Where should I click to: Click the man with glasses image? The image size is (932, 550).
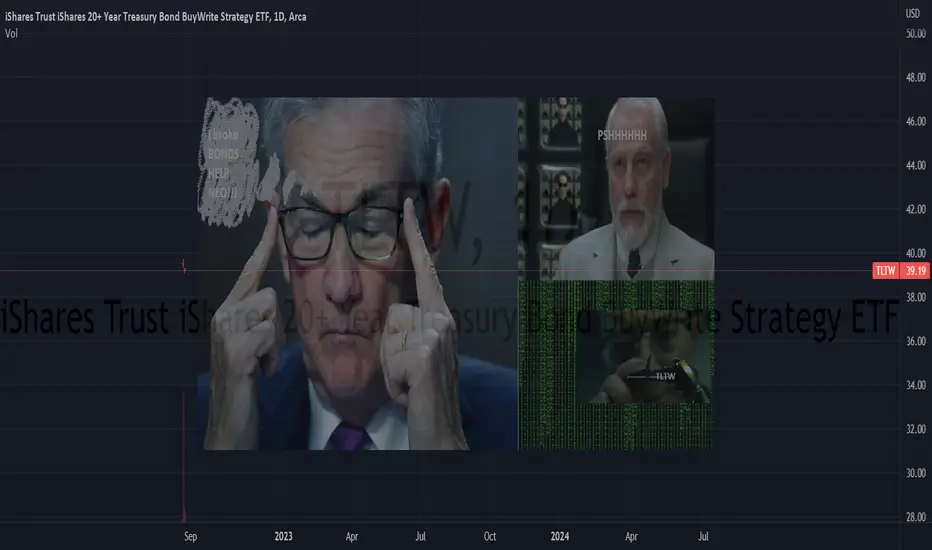360,274
